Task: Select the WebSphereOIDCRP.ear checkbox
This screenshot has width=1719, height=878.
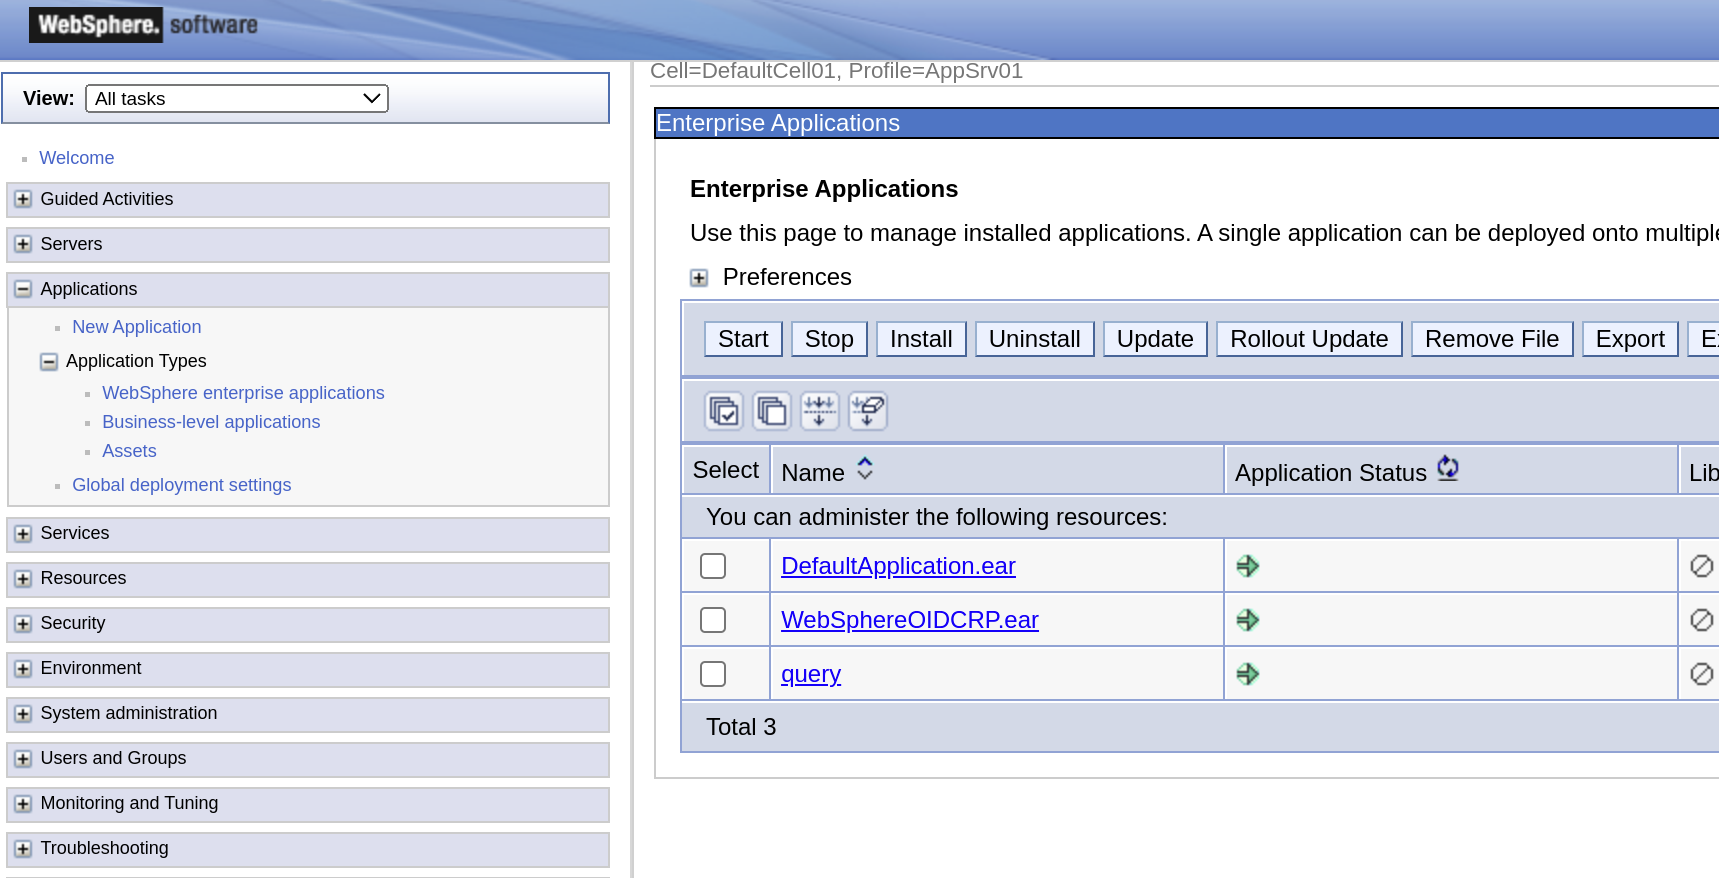Action: (x=713, y=620)
